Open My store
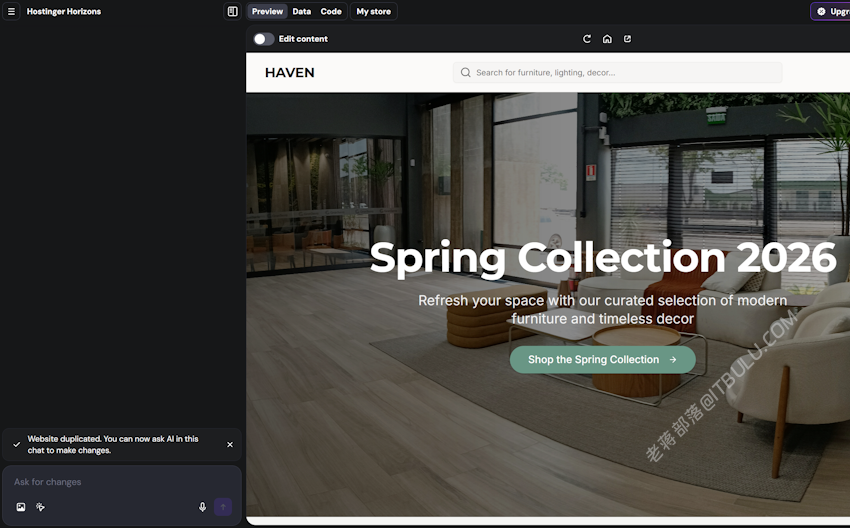The image size is (850, 528). point(374,11)
